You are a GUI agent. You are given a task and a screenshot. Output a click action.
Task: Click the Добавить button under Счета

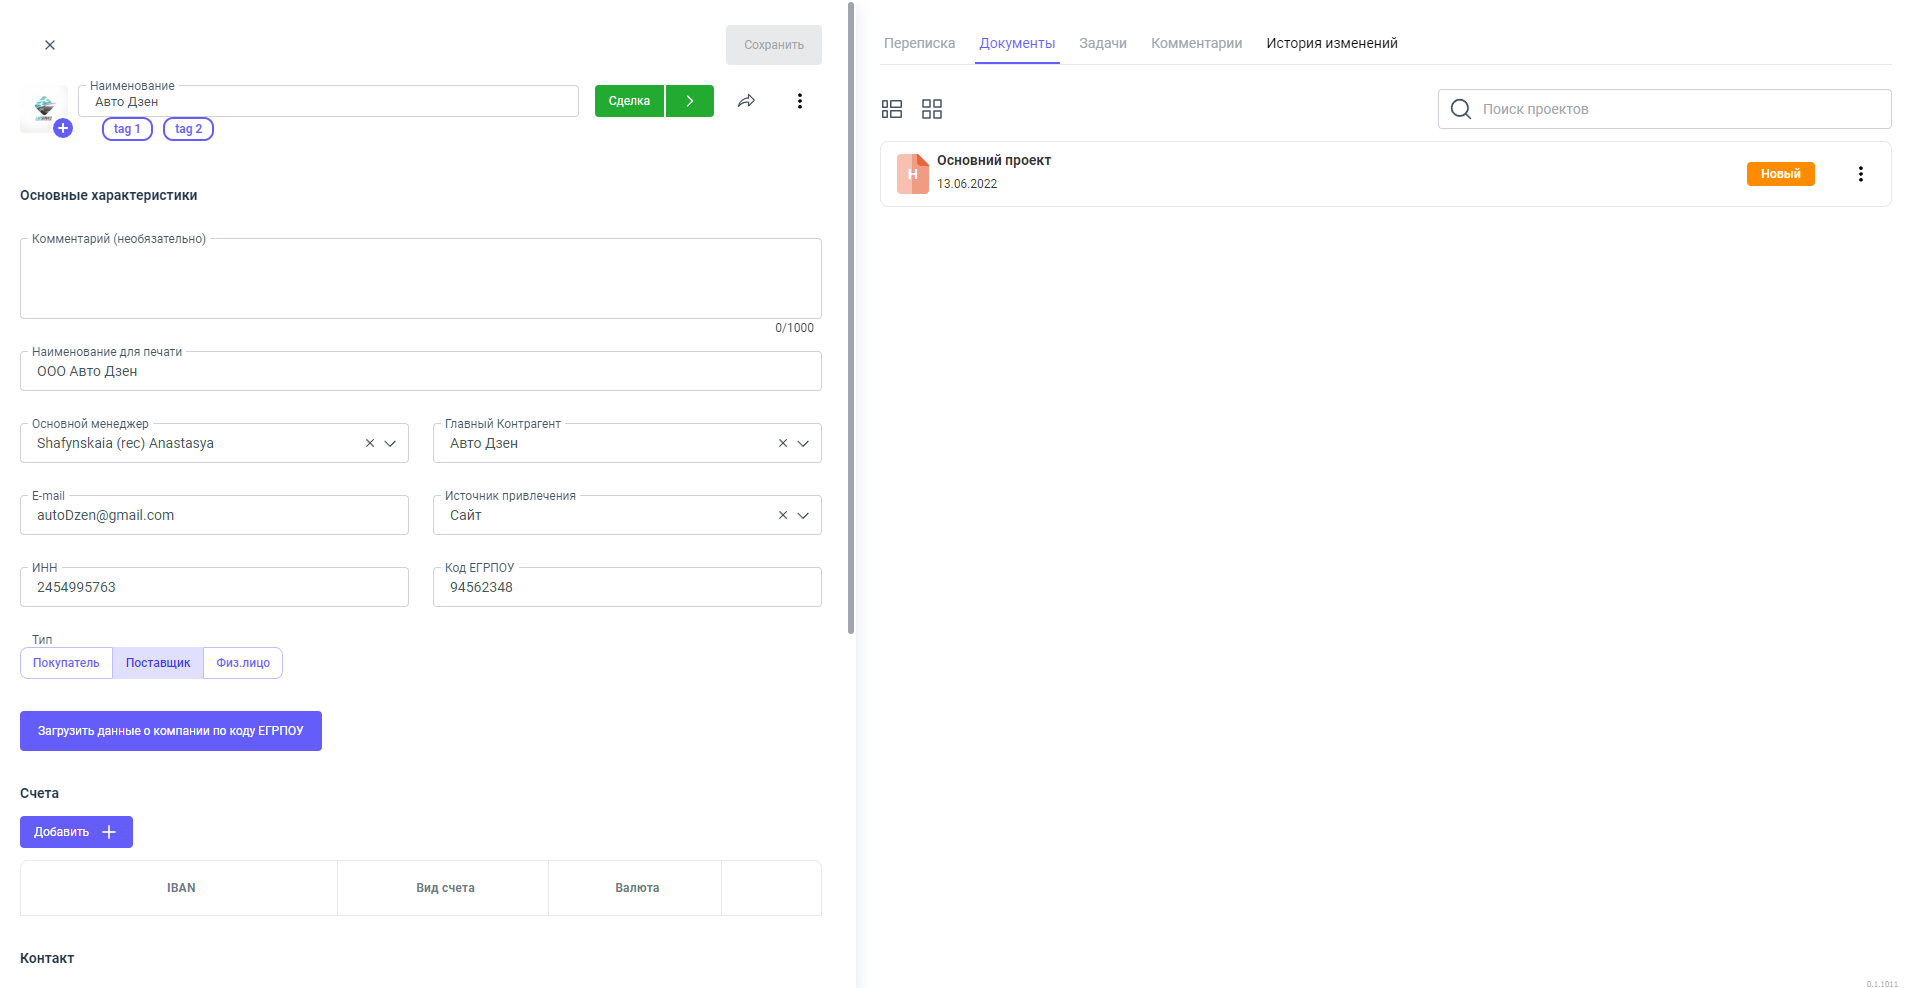(x=76, y=832)
